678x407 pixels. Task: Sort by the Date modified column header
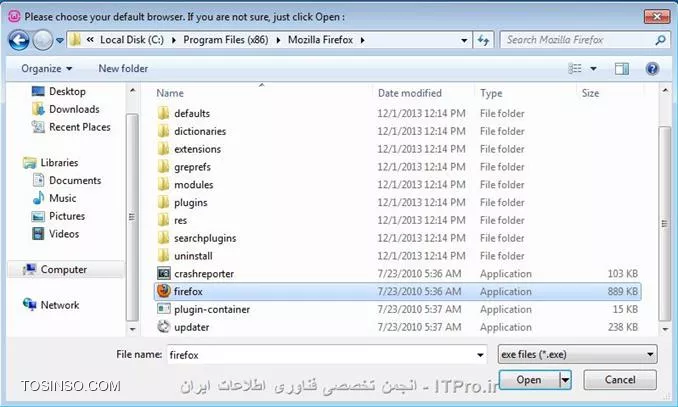click(x=410, y=93)
